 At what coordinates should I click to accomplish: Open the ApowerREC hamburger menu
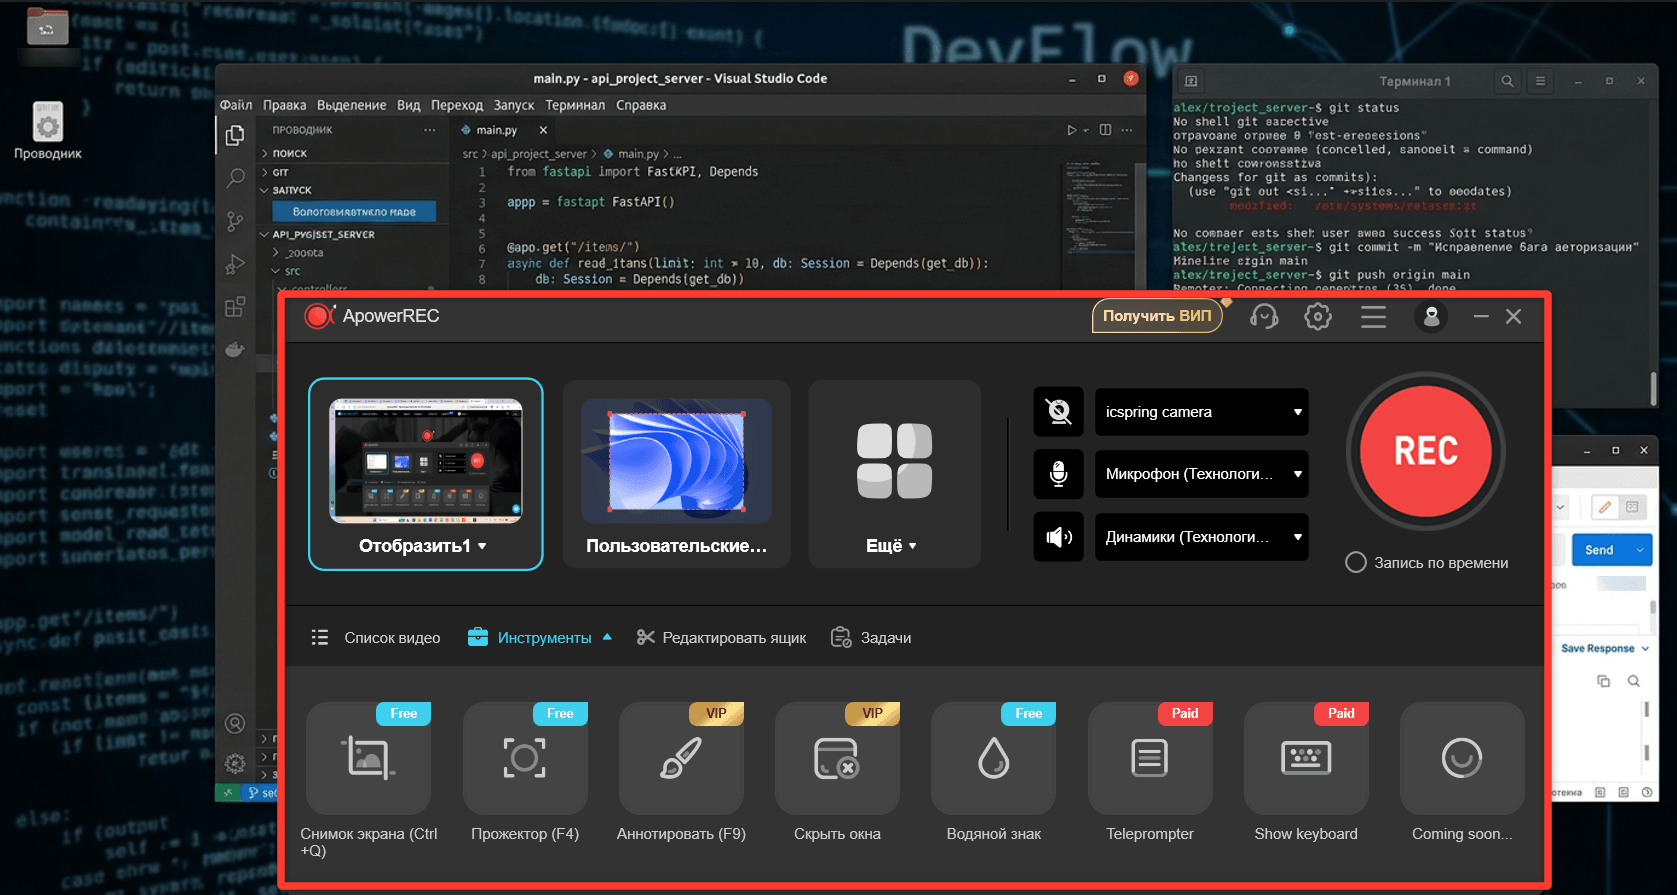[x=1373, y=317]
